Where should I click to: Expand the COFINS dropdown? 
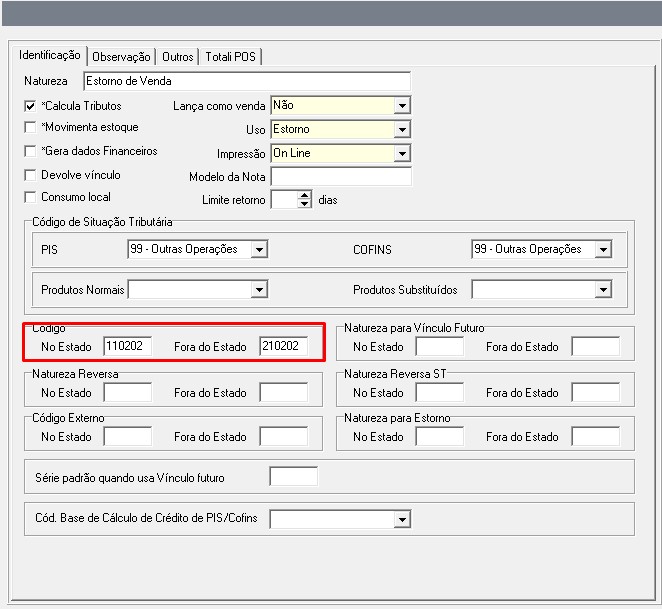(603, 249)
